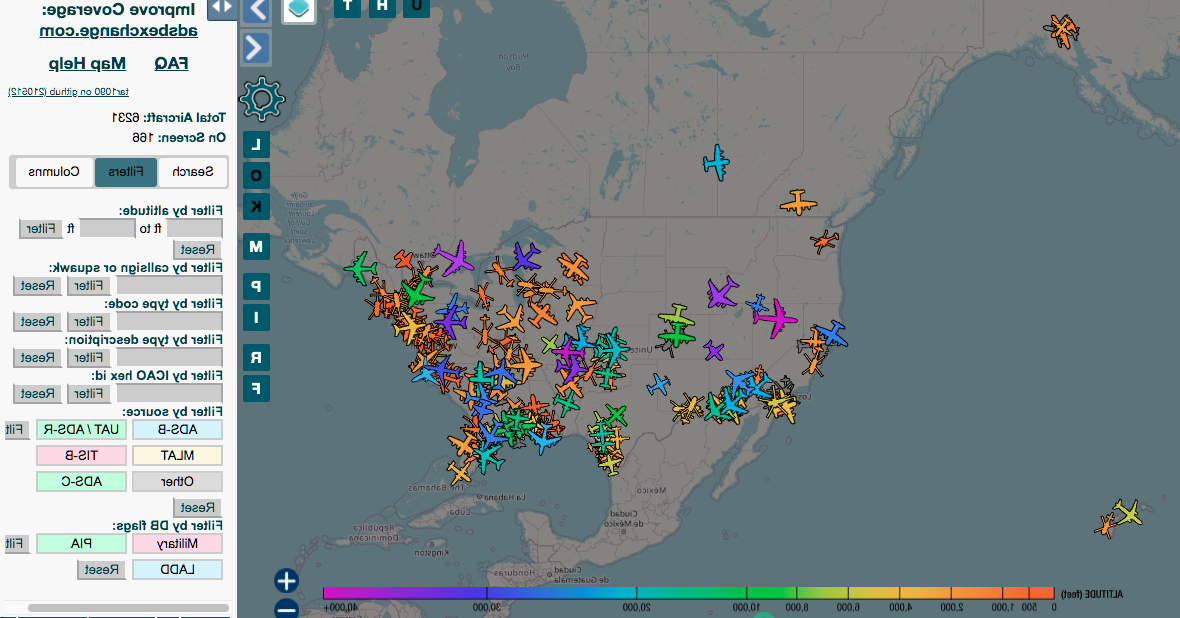
Task: Click the R map button
Action: pyautogui.click(x=256, y=358)
